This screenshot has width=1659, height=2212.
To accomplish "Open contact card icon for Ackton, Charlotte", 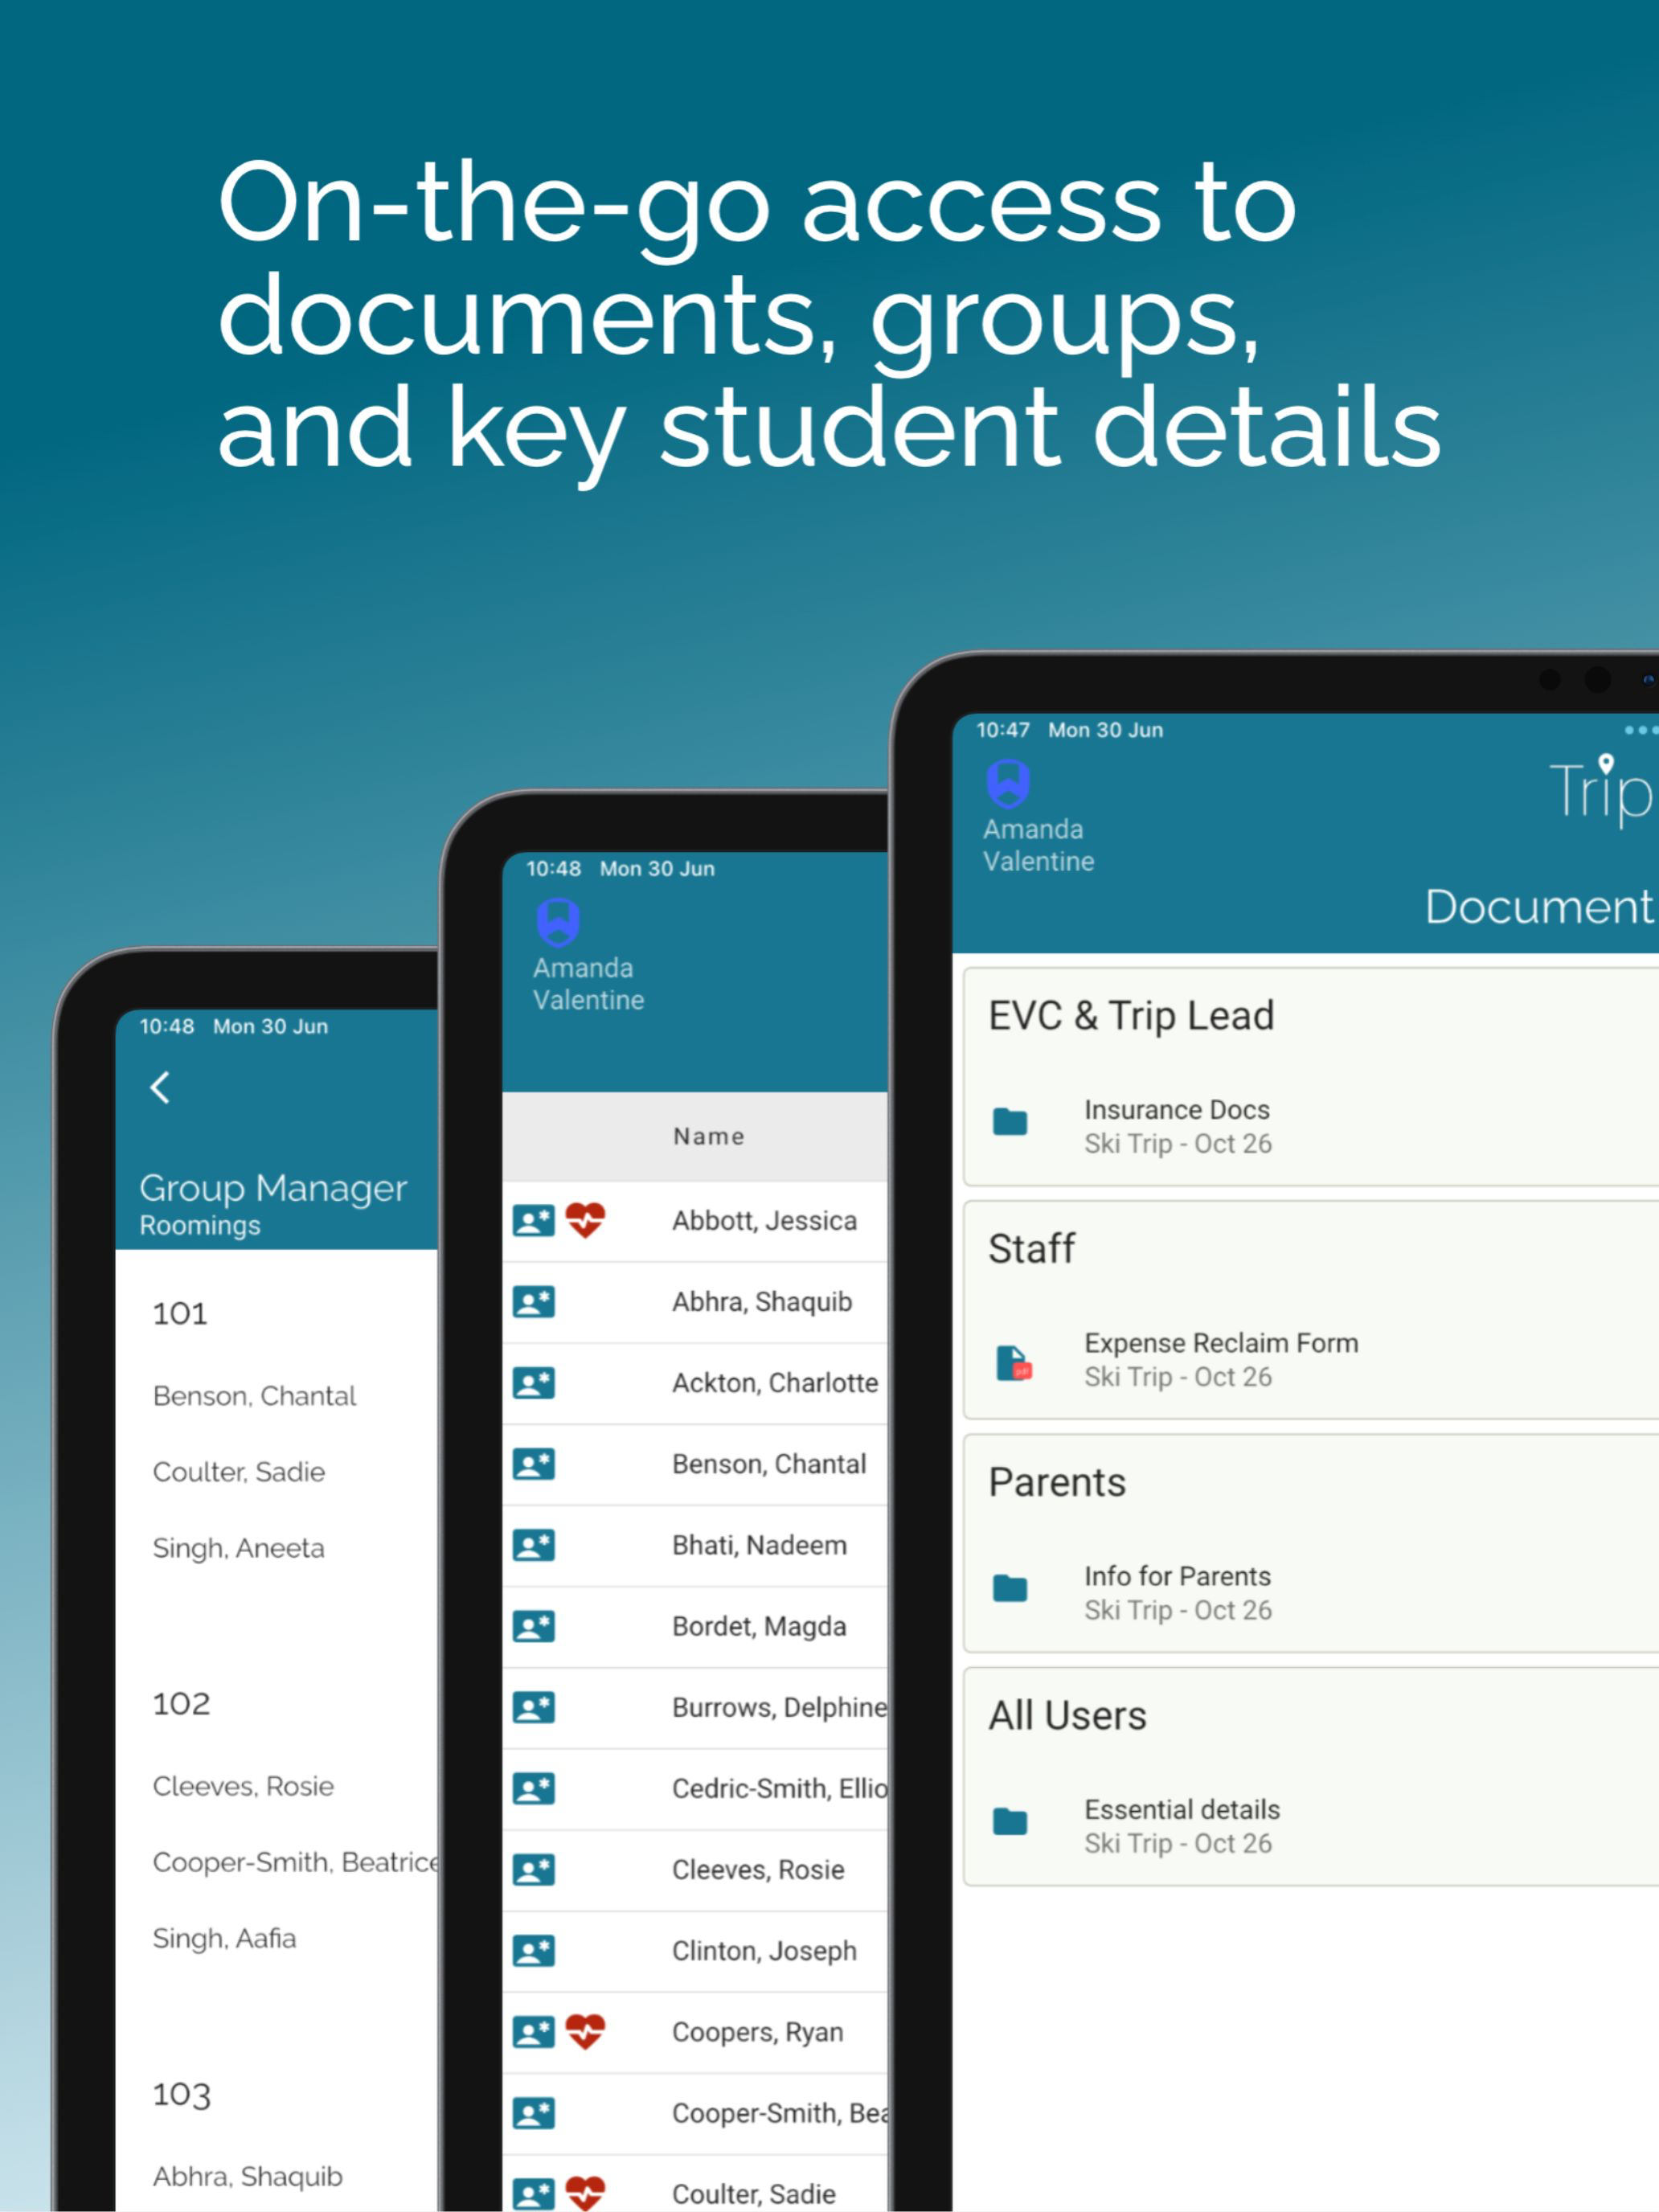I will coord(534,1383).
